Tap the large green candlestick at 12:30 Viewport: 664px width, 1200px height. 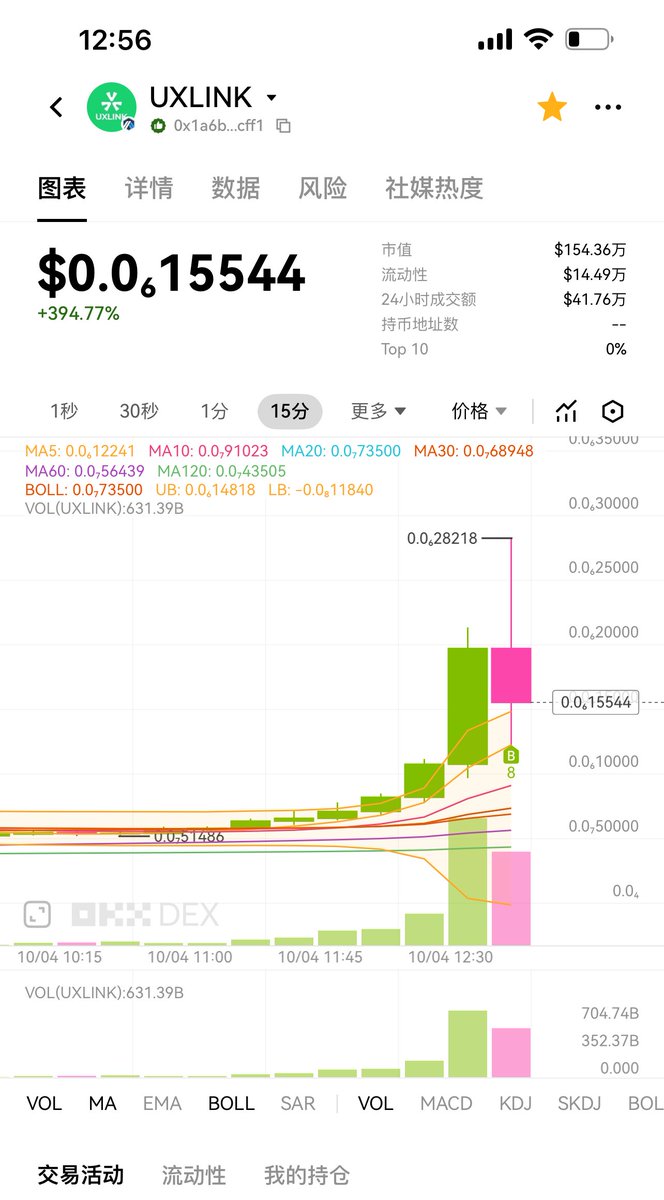(x=467, y=706)
